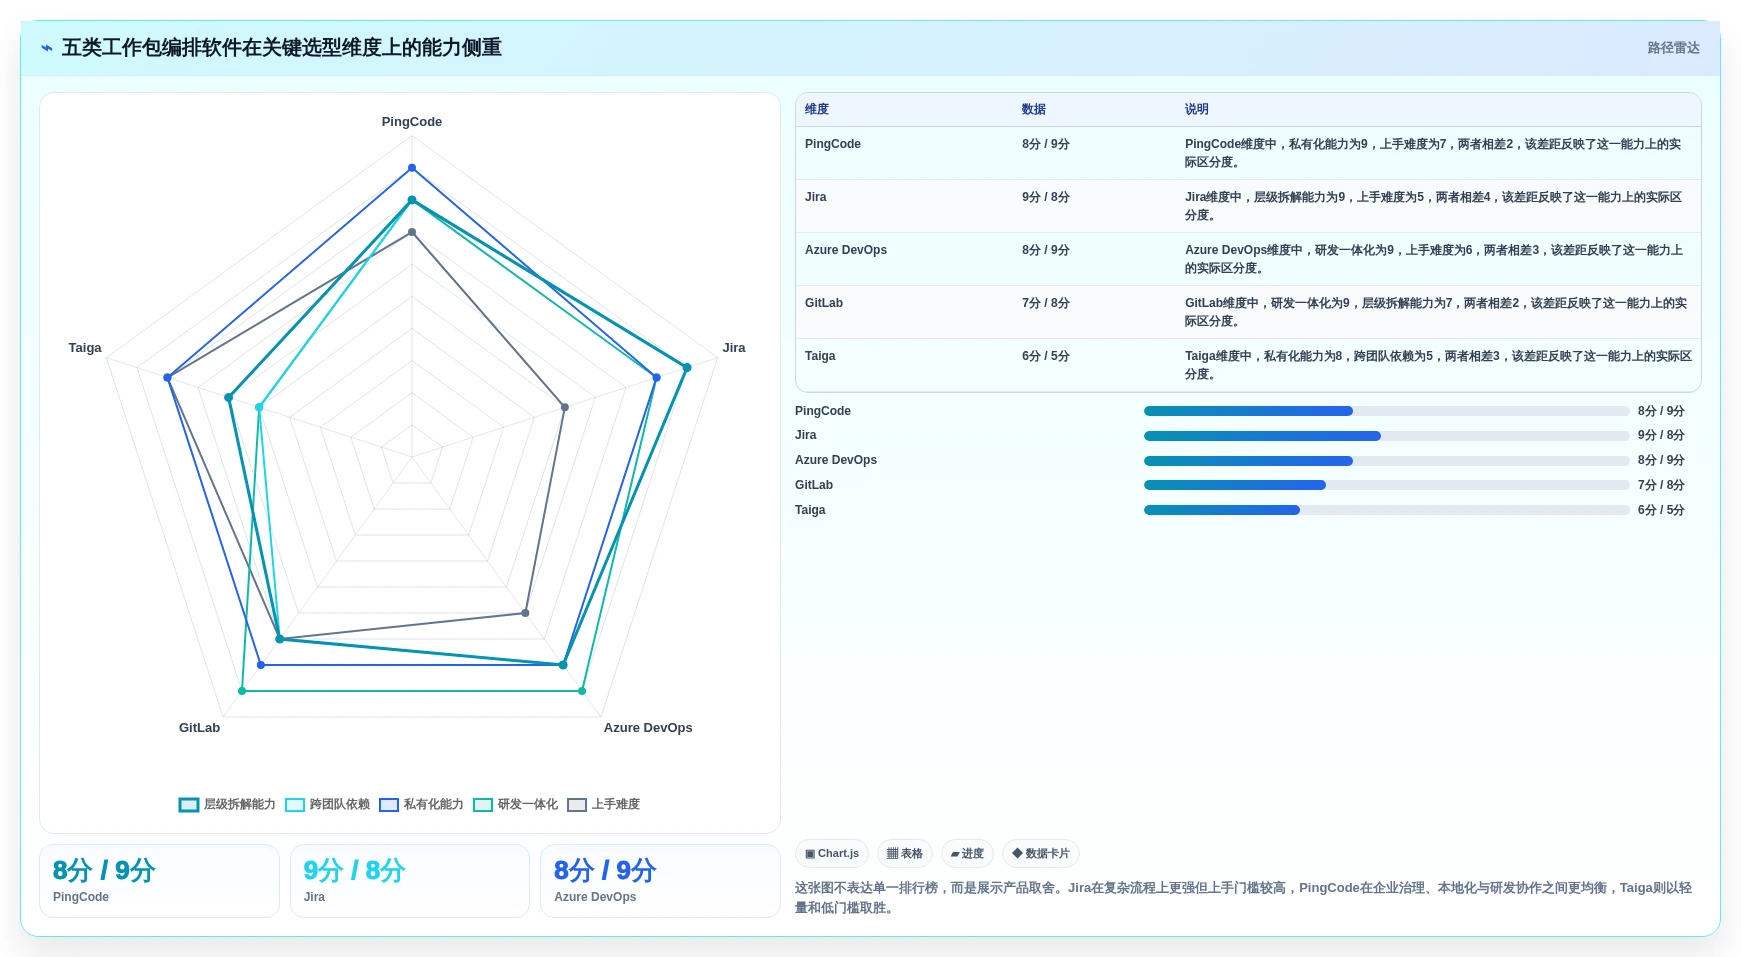Click the 表格 tag chip
This screenshot has width=1741, height=957.
(x=905, y=854)
